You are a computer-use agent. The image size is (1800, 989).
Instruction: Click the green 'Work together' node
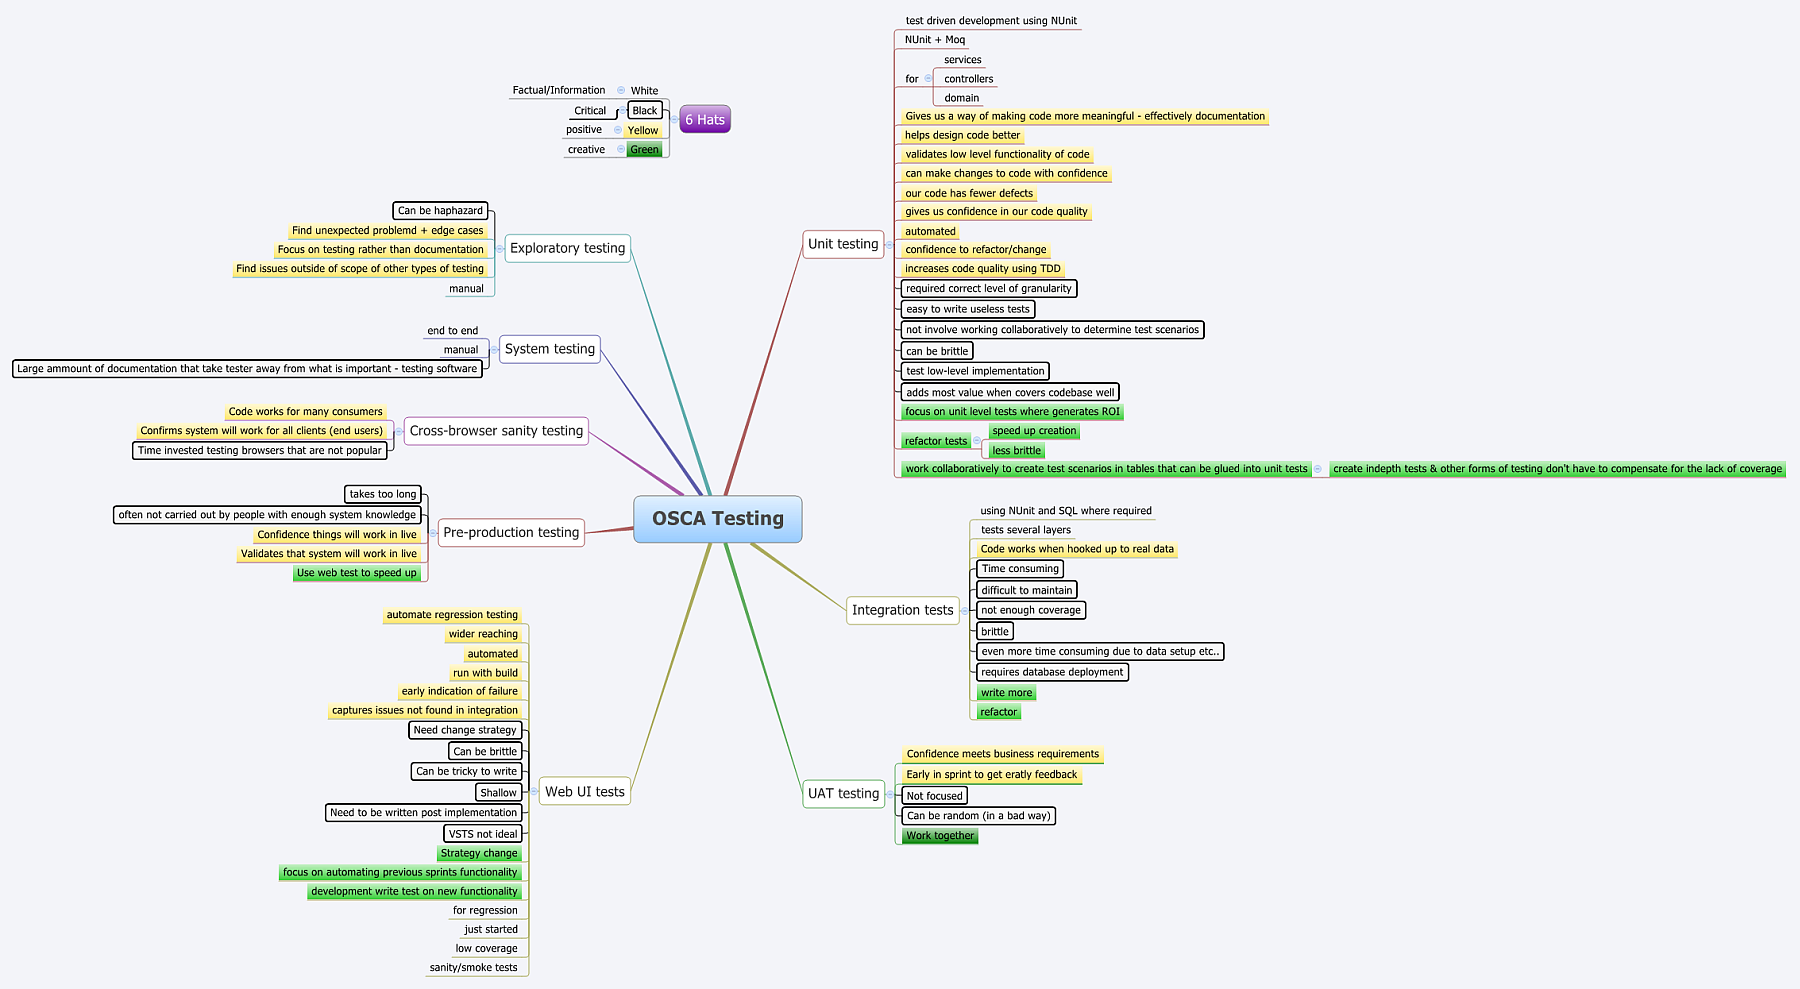pos(939,836)
